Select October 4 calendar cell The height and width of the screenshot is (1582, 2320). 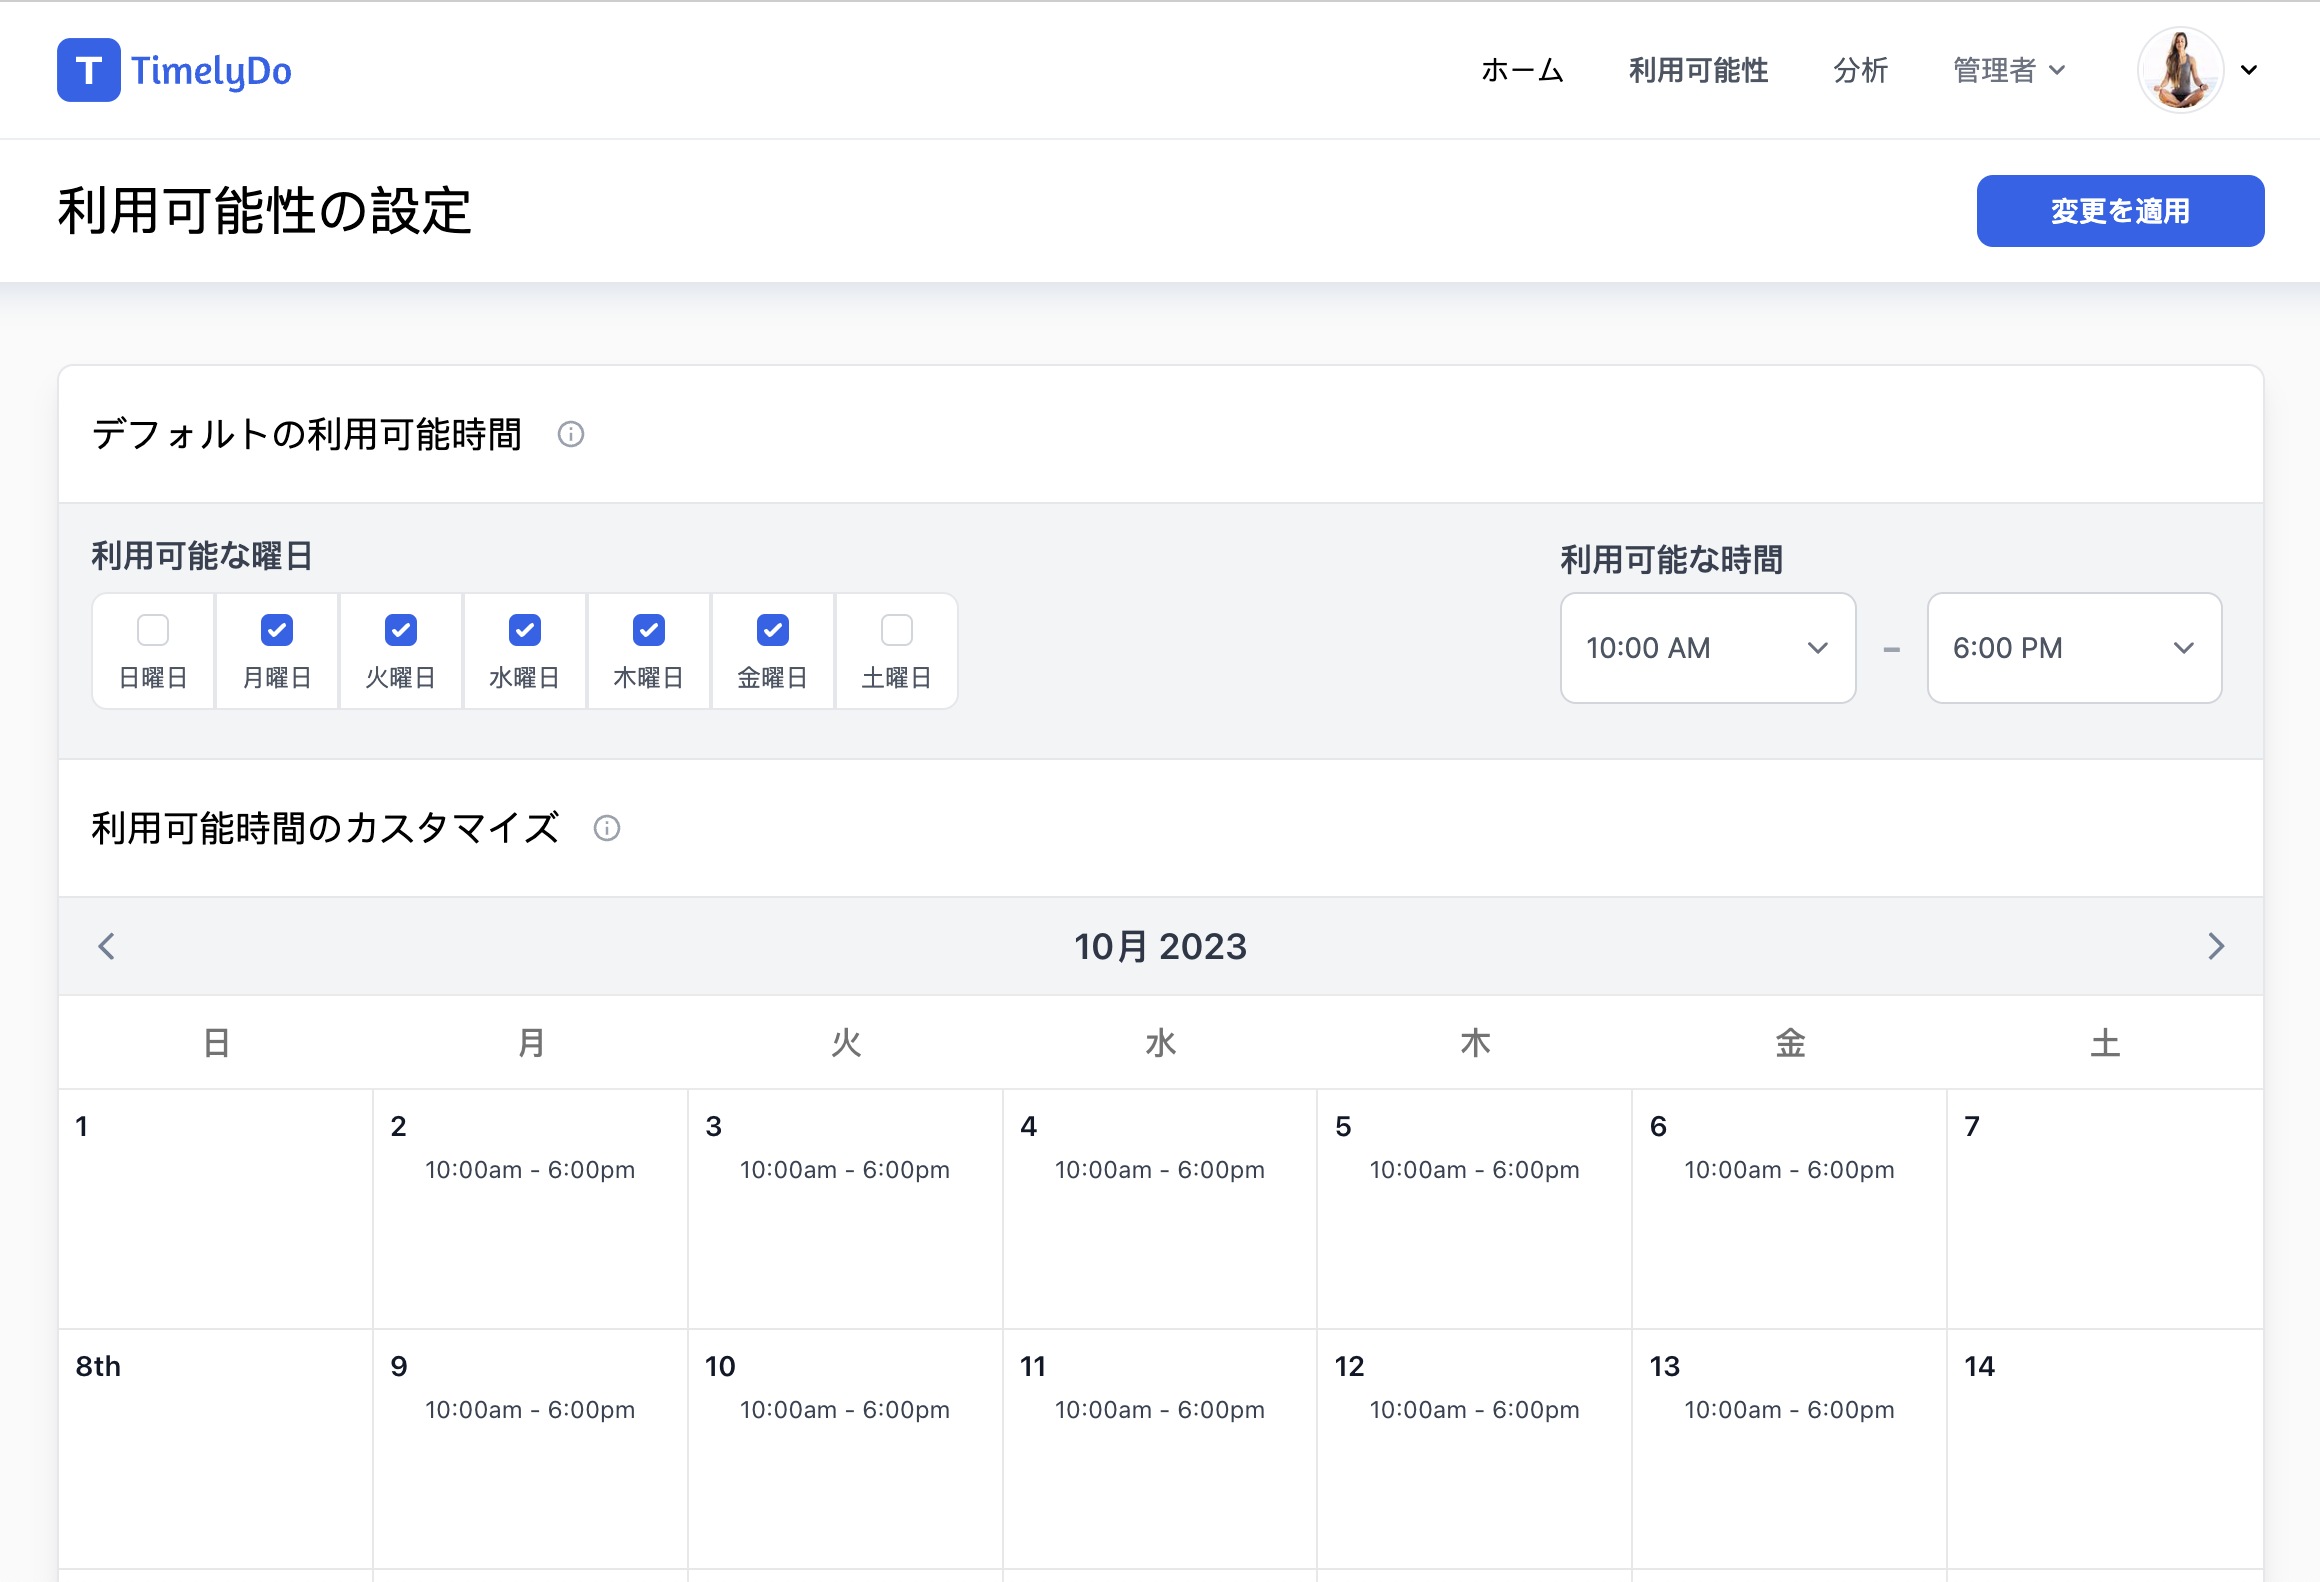point(1160,1209)
